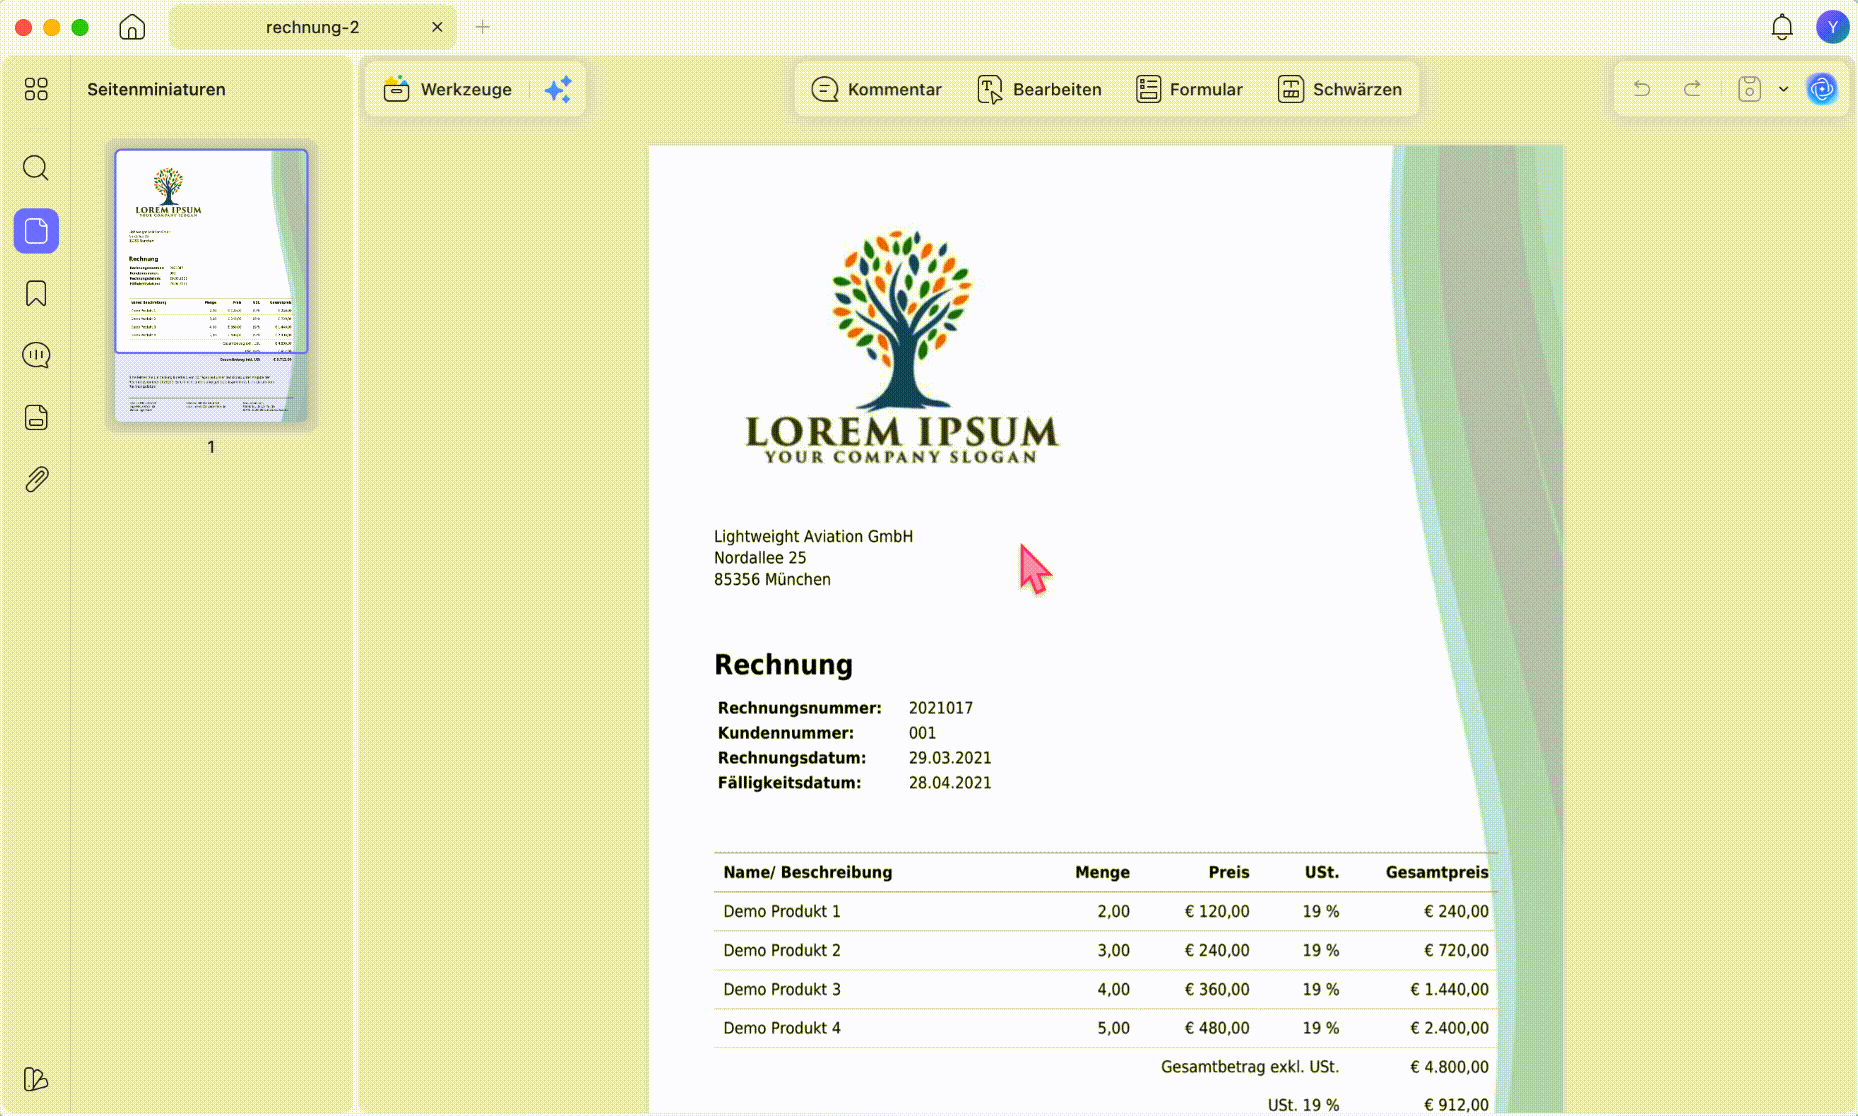Click the € 4.800,00 subtotal value
This screenshot has height=1116, width=1858.
1449,1067
